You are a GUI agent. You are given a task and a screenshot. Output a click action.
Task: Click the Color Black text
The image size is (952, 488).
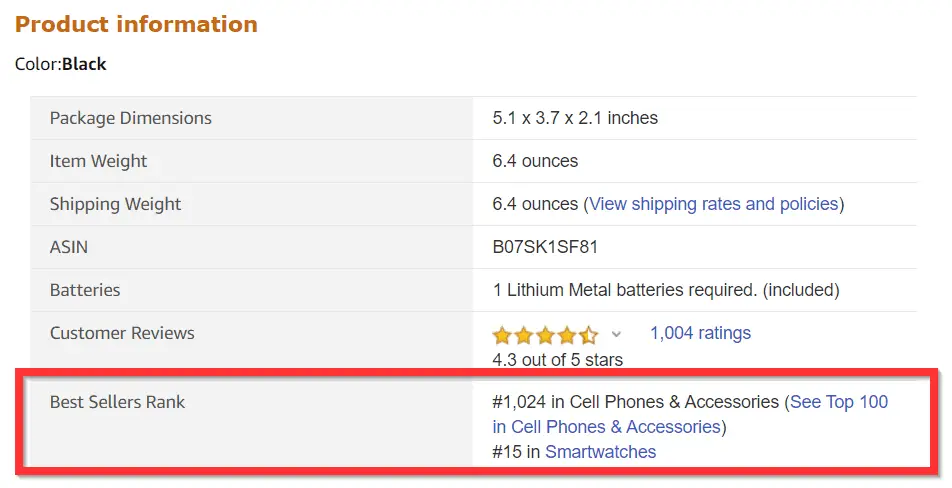pyautogui.click(x=61, y=64)
